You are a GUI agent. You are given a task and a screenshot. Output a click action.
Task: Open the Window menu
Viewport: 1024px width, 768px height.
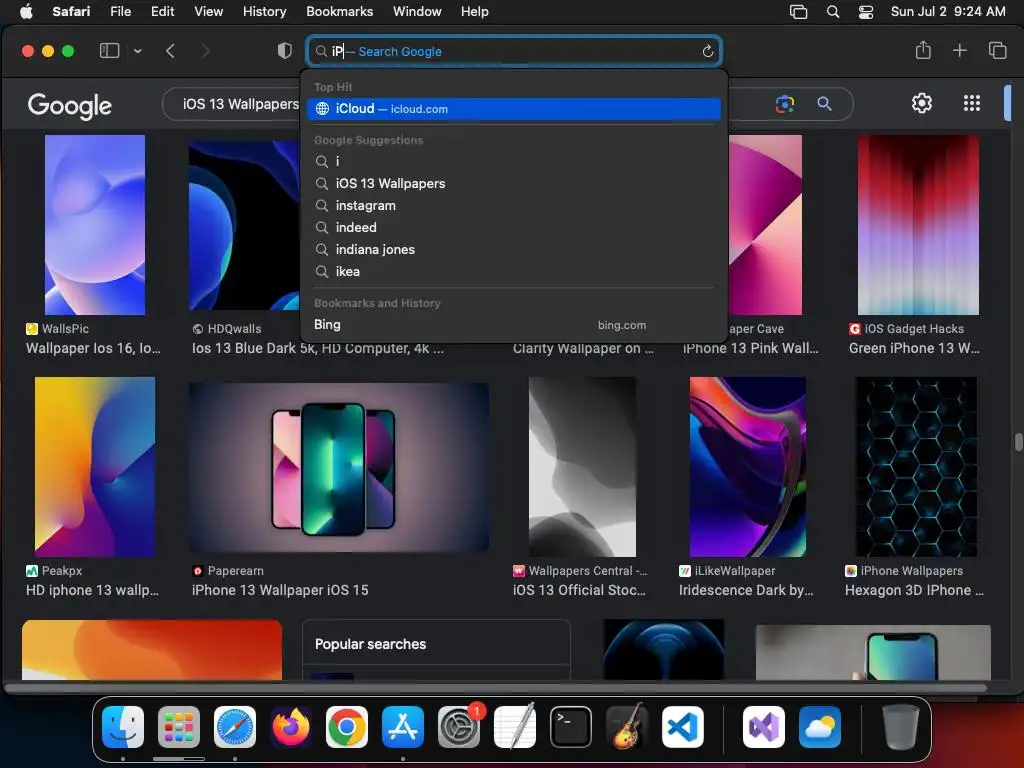point(417,12)
